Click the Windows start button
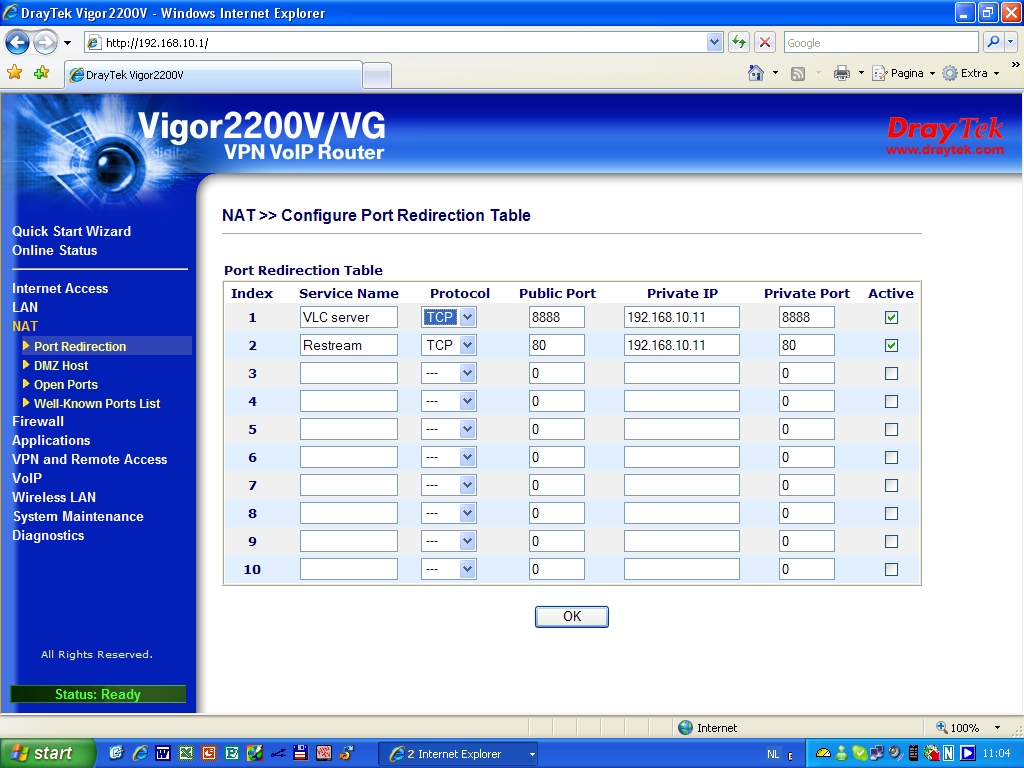This screenshot has height=768, width=1024. point(47,754)
